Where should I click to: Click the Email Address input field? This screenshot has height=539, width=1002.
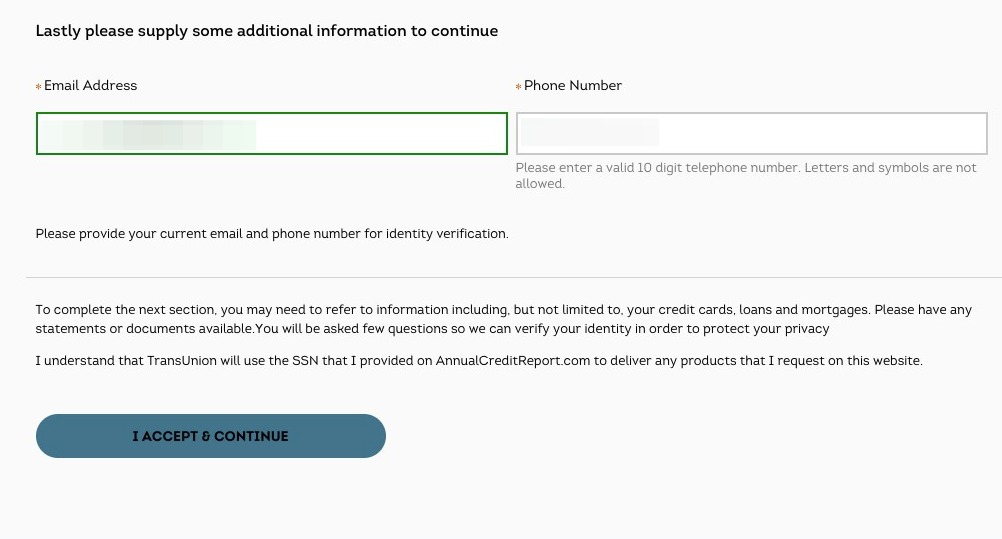pos(271,134)
